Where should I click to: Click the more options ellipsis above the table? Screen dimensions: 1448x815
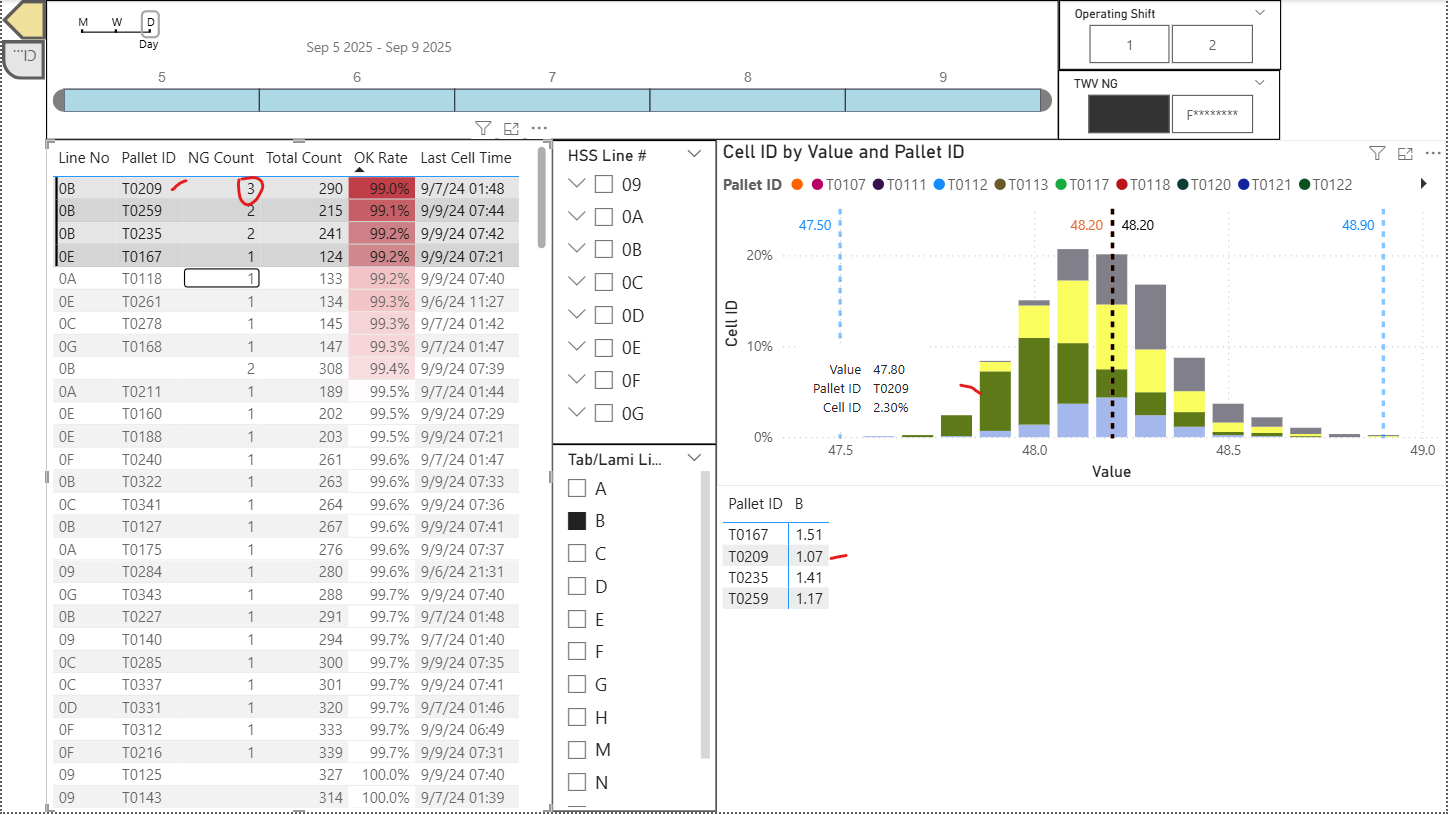(x=539, y=128)
